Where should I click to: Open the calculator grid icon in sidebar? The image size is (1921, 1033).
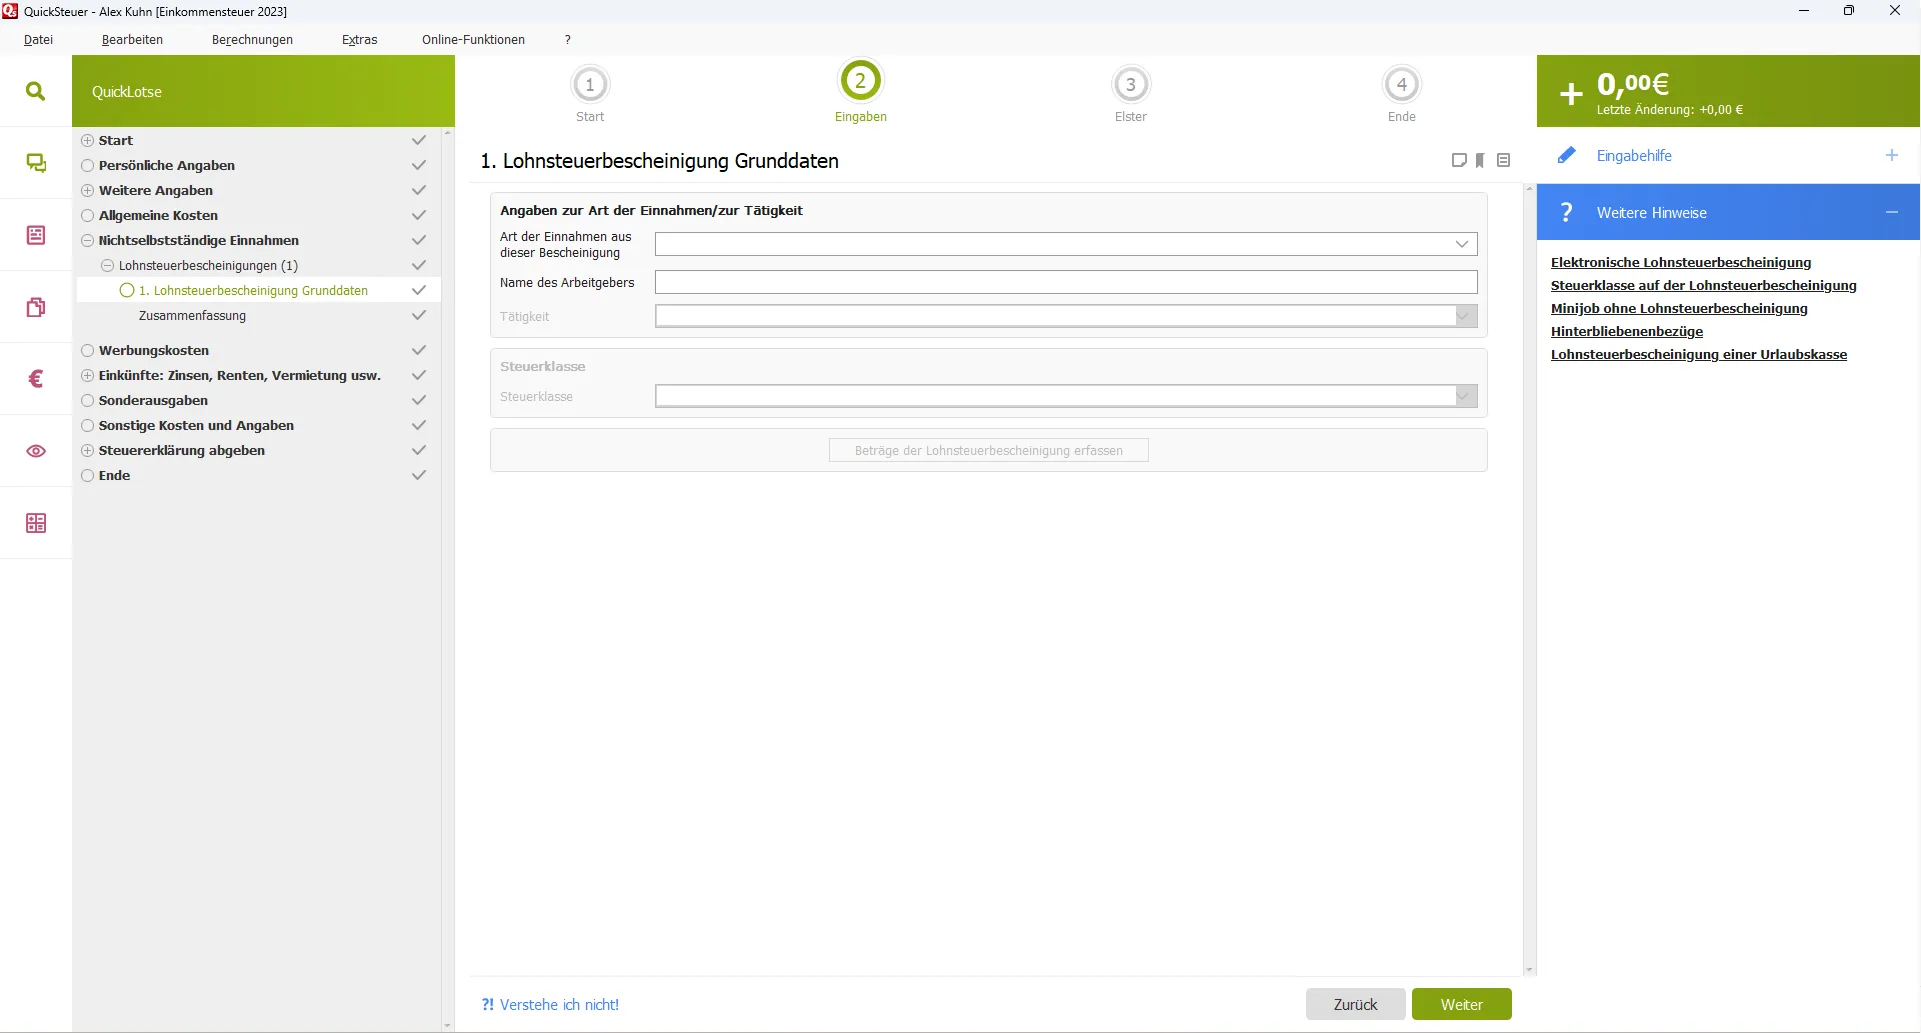[36, 523]
